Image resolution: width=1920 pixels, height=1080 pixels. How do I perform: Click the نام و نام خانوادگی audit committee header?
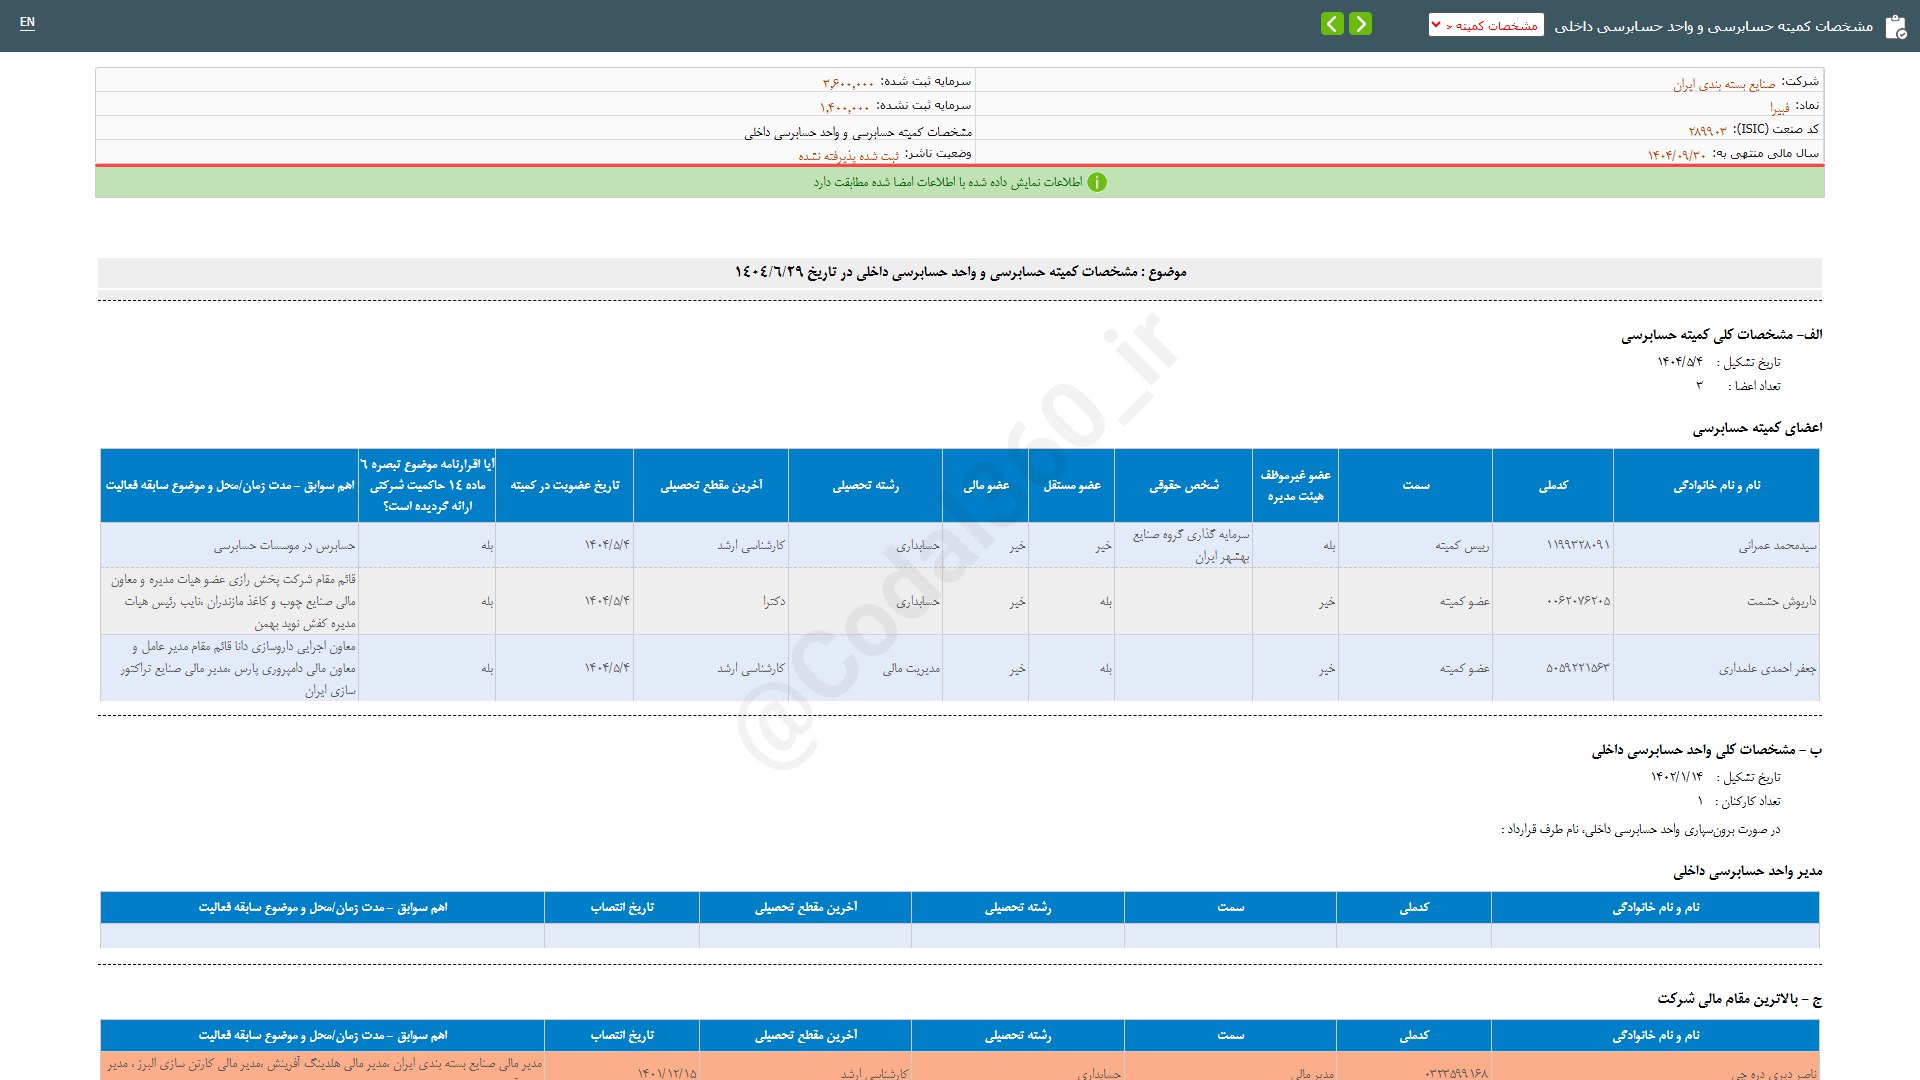point(1716,486)
